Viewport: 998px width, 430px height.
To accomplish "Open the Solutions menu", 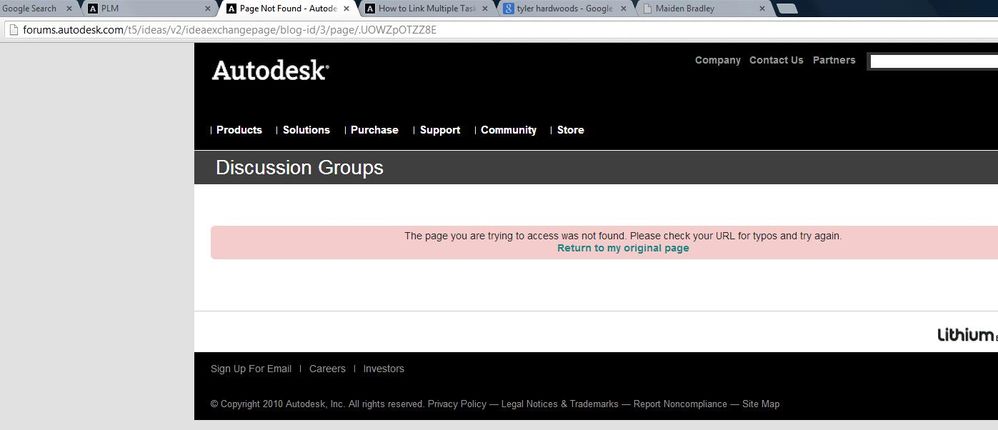I will point(306,130).
